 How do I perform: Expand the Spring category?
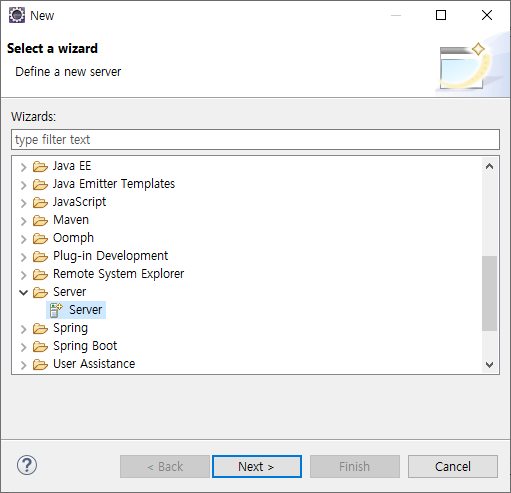(x=23, y=329)
